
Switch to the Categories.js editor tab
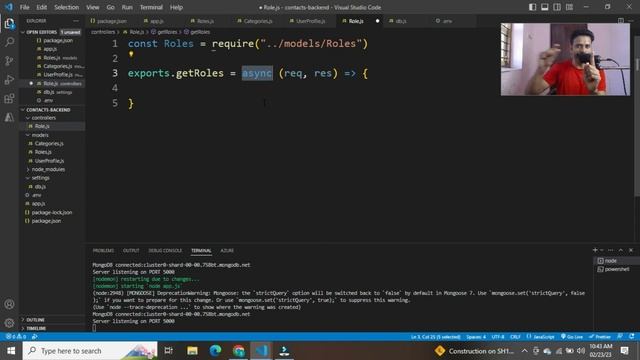(257, 21)
